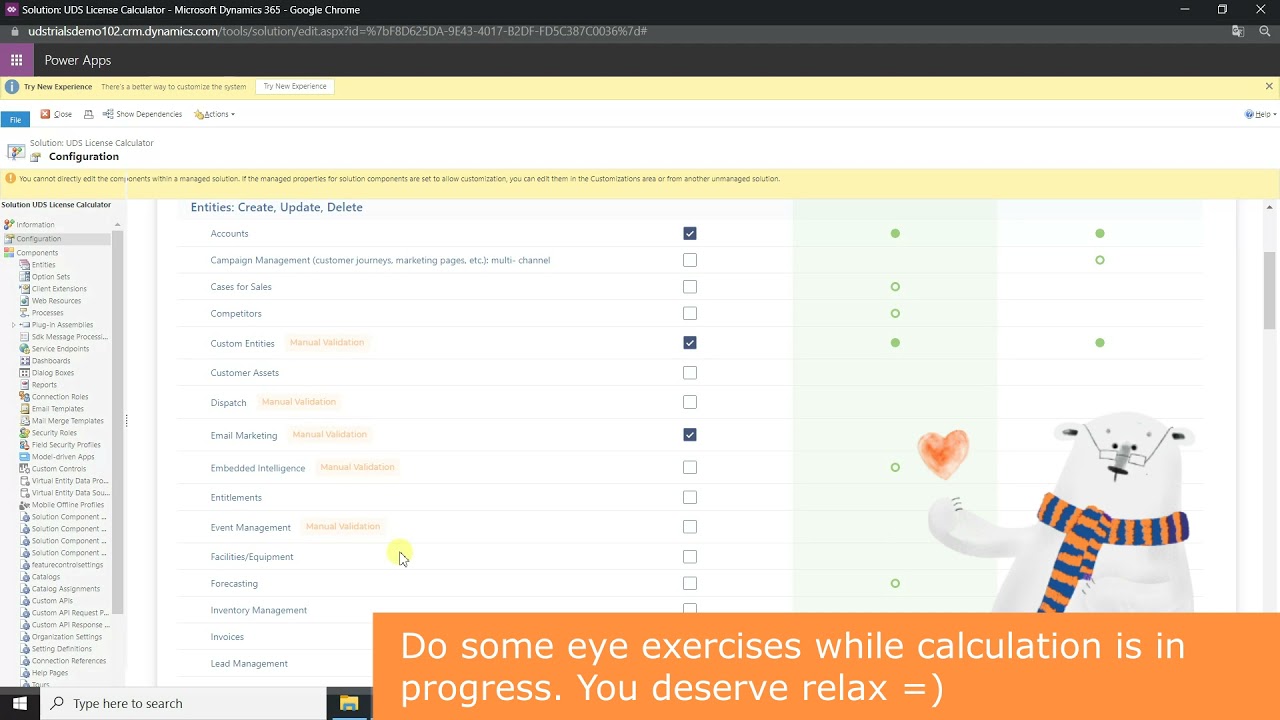Screen dimensions: 1280x720
Task: Open the Power Apps app launcher waffle
Action: [16, 60]
